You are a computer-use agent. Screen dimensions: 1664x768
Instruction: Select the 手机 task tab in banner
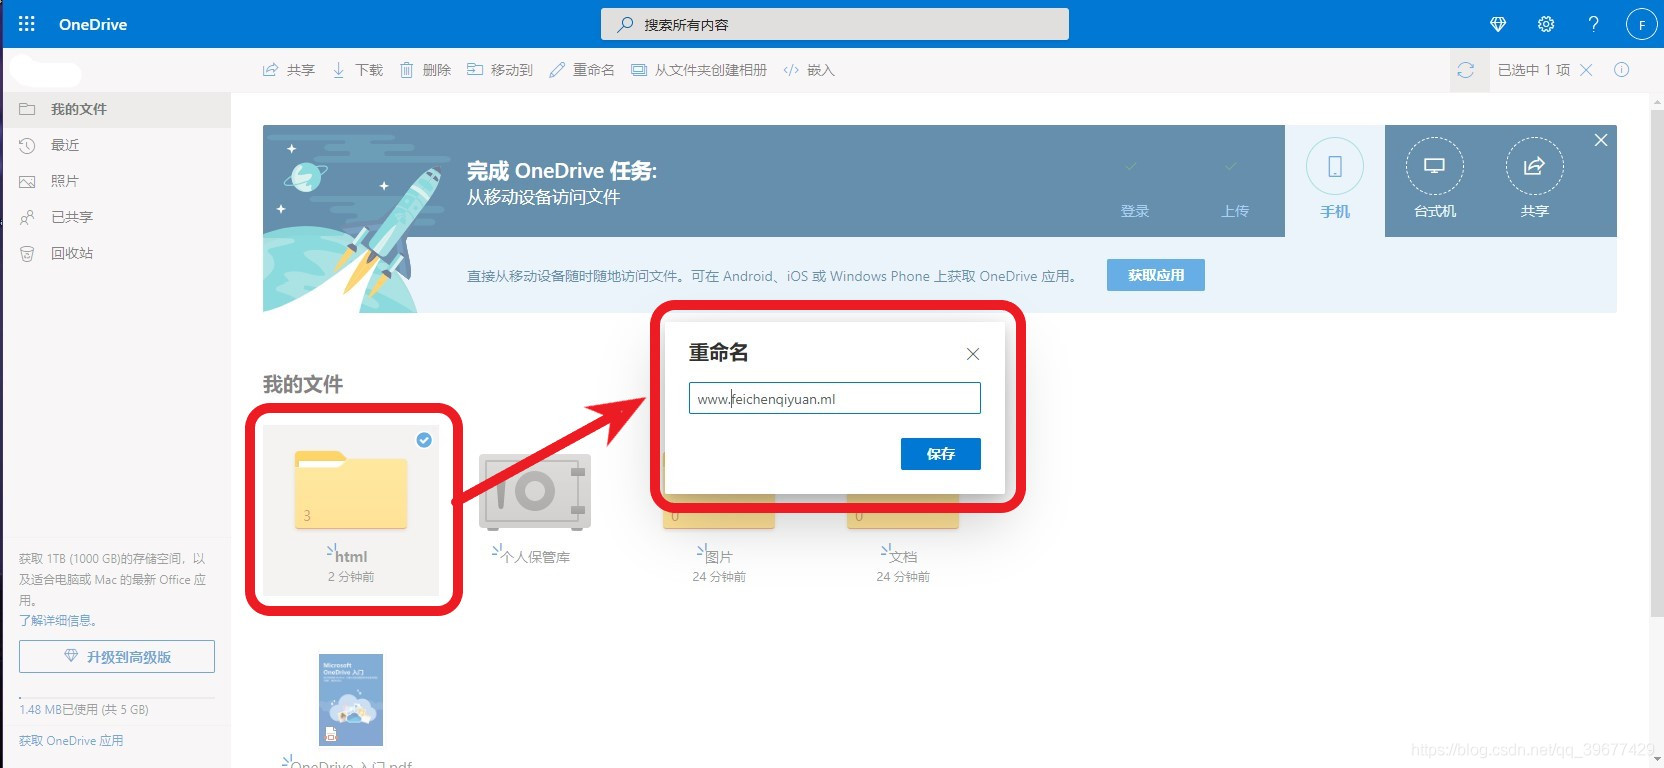point(1335,181)
